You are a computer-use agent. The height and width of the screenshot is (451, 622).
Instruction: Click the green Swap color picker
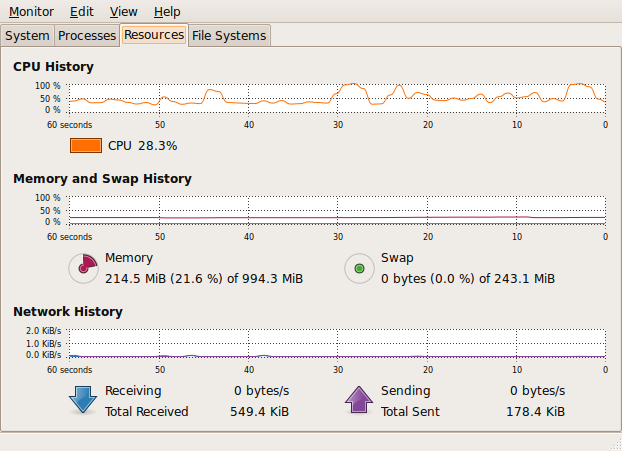pyautogui.click(x=359, y=269)
